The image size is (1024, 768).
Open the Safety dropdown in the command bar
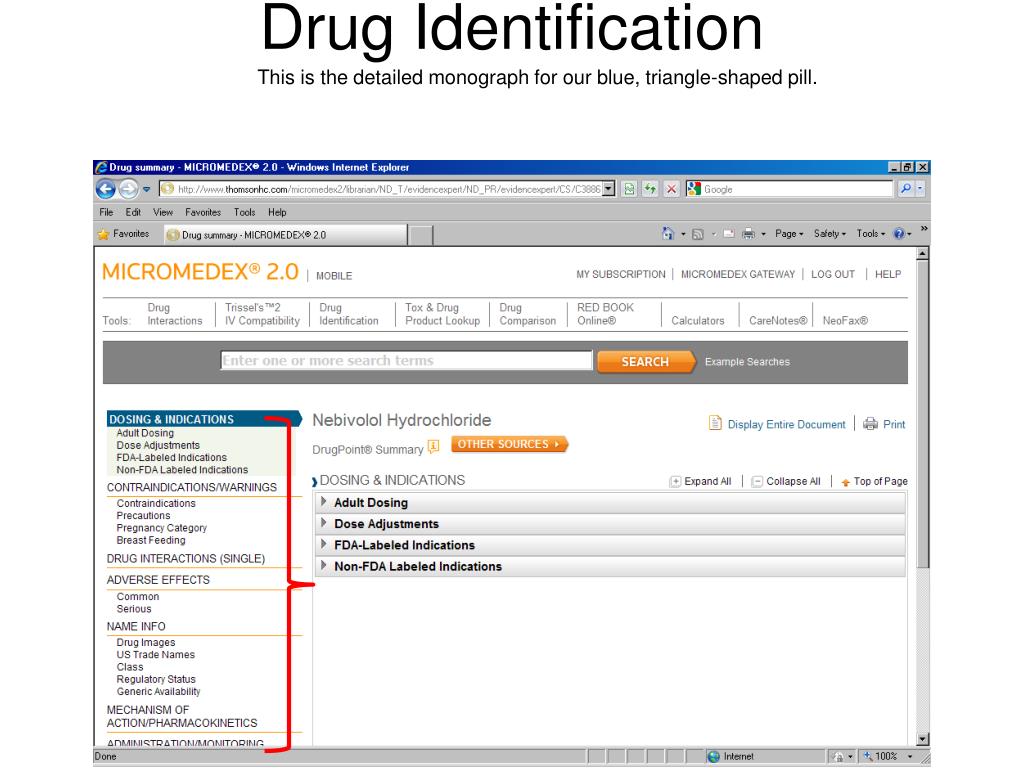pyautogui.click(x=830, y=234)
